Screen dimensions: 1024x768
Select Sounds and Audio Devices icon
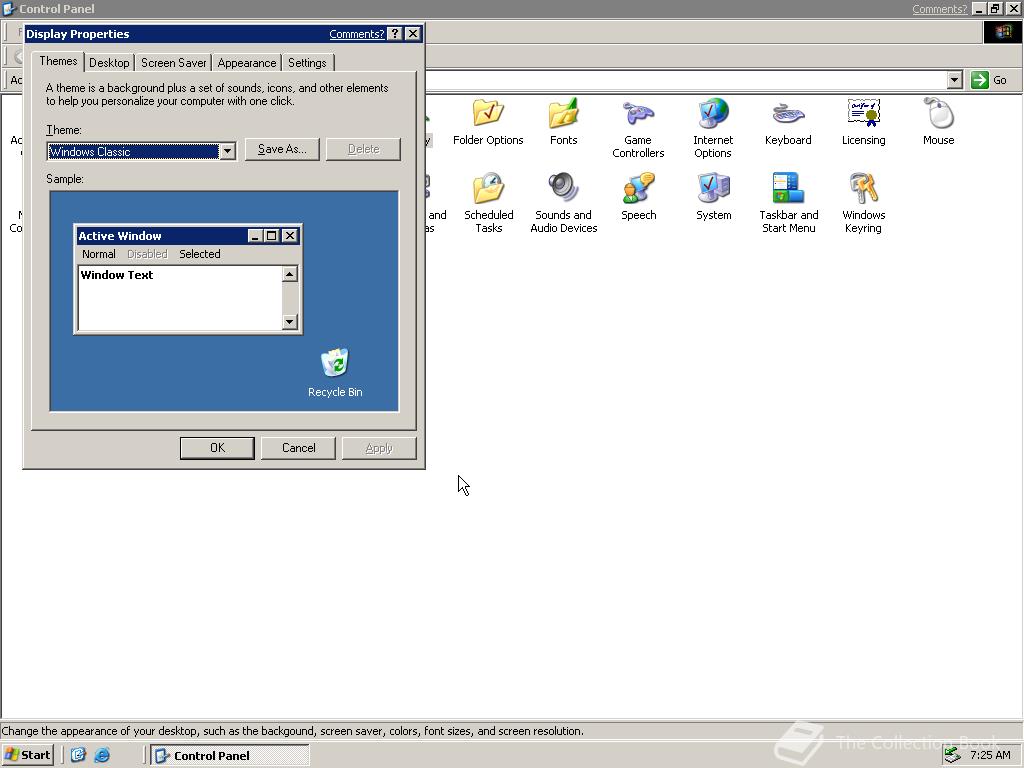pos(564,202)
